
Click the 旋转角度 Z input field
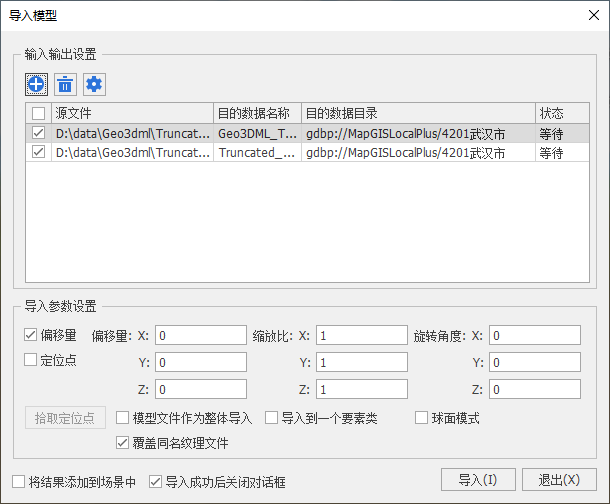click(534, 389)
